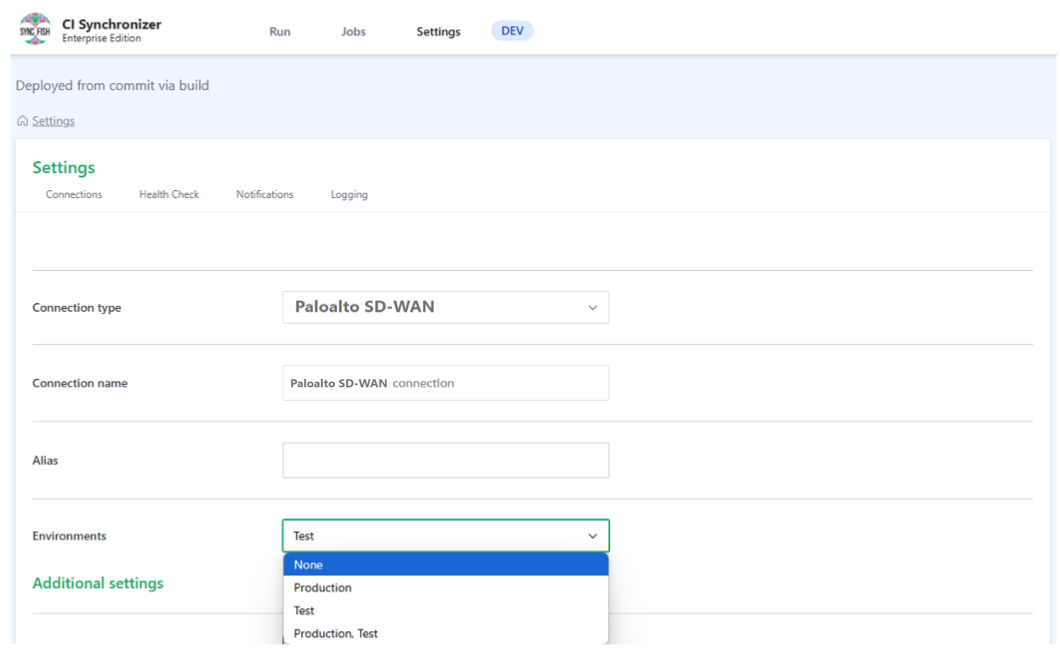Select the Test option in the list
1060x664 pixels.
(445, 611)
